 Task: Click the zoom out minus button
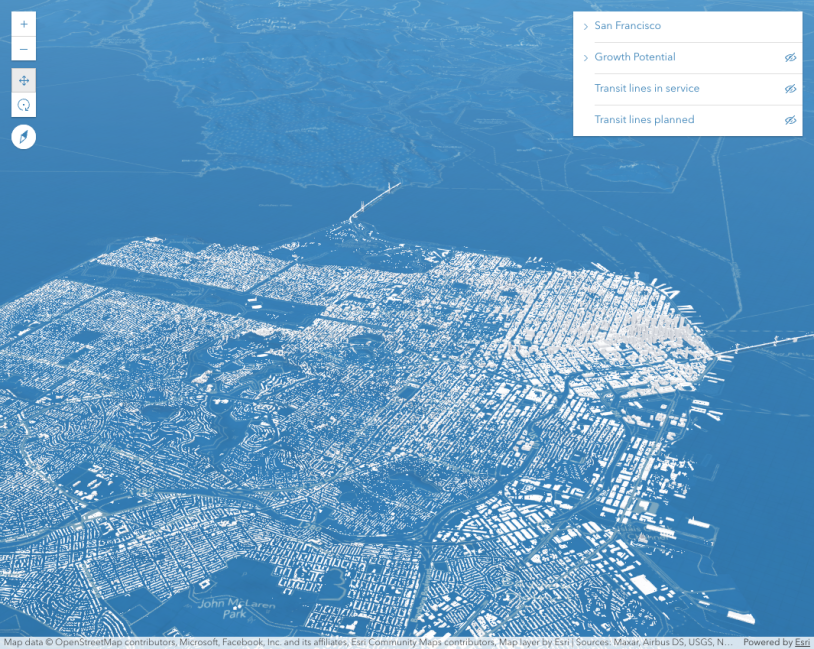(24, 49)
